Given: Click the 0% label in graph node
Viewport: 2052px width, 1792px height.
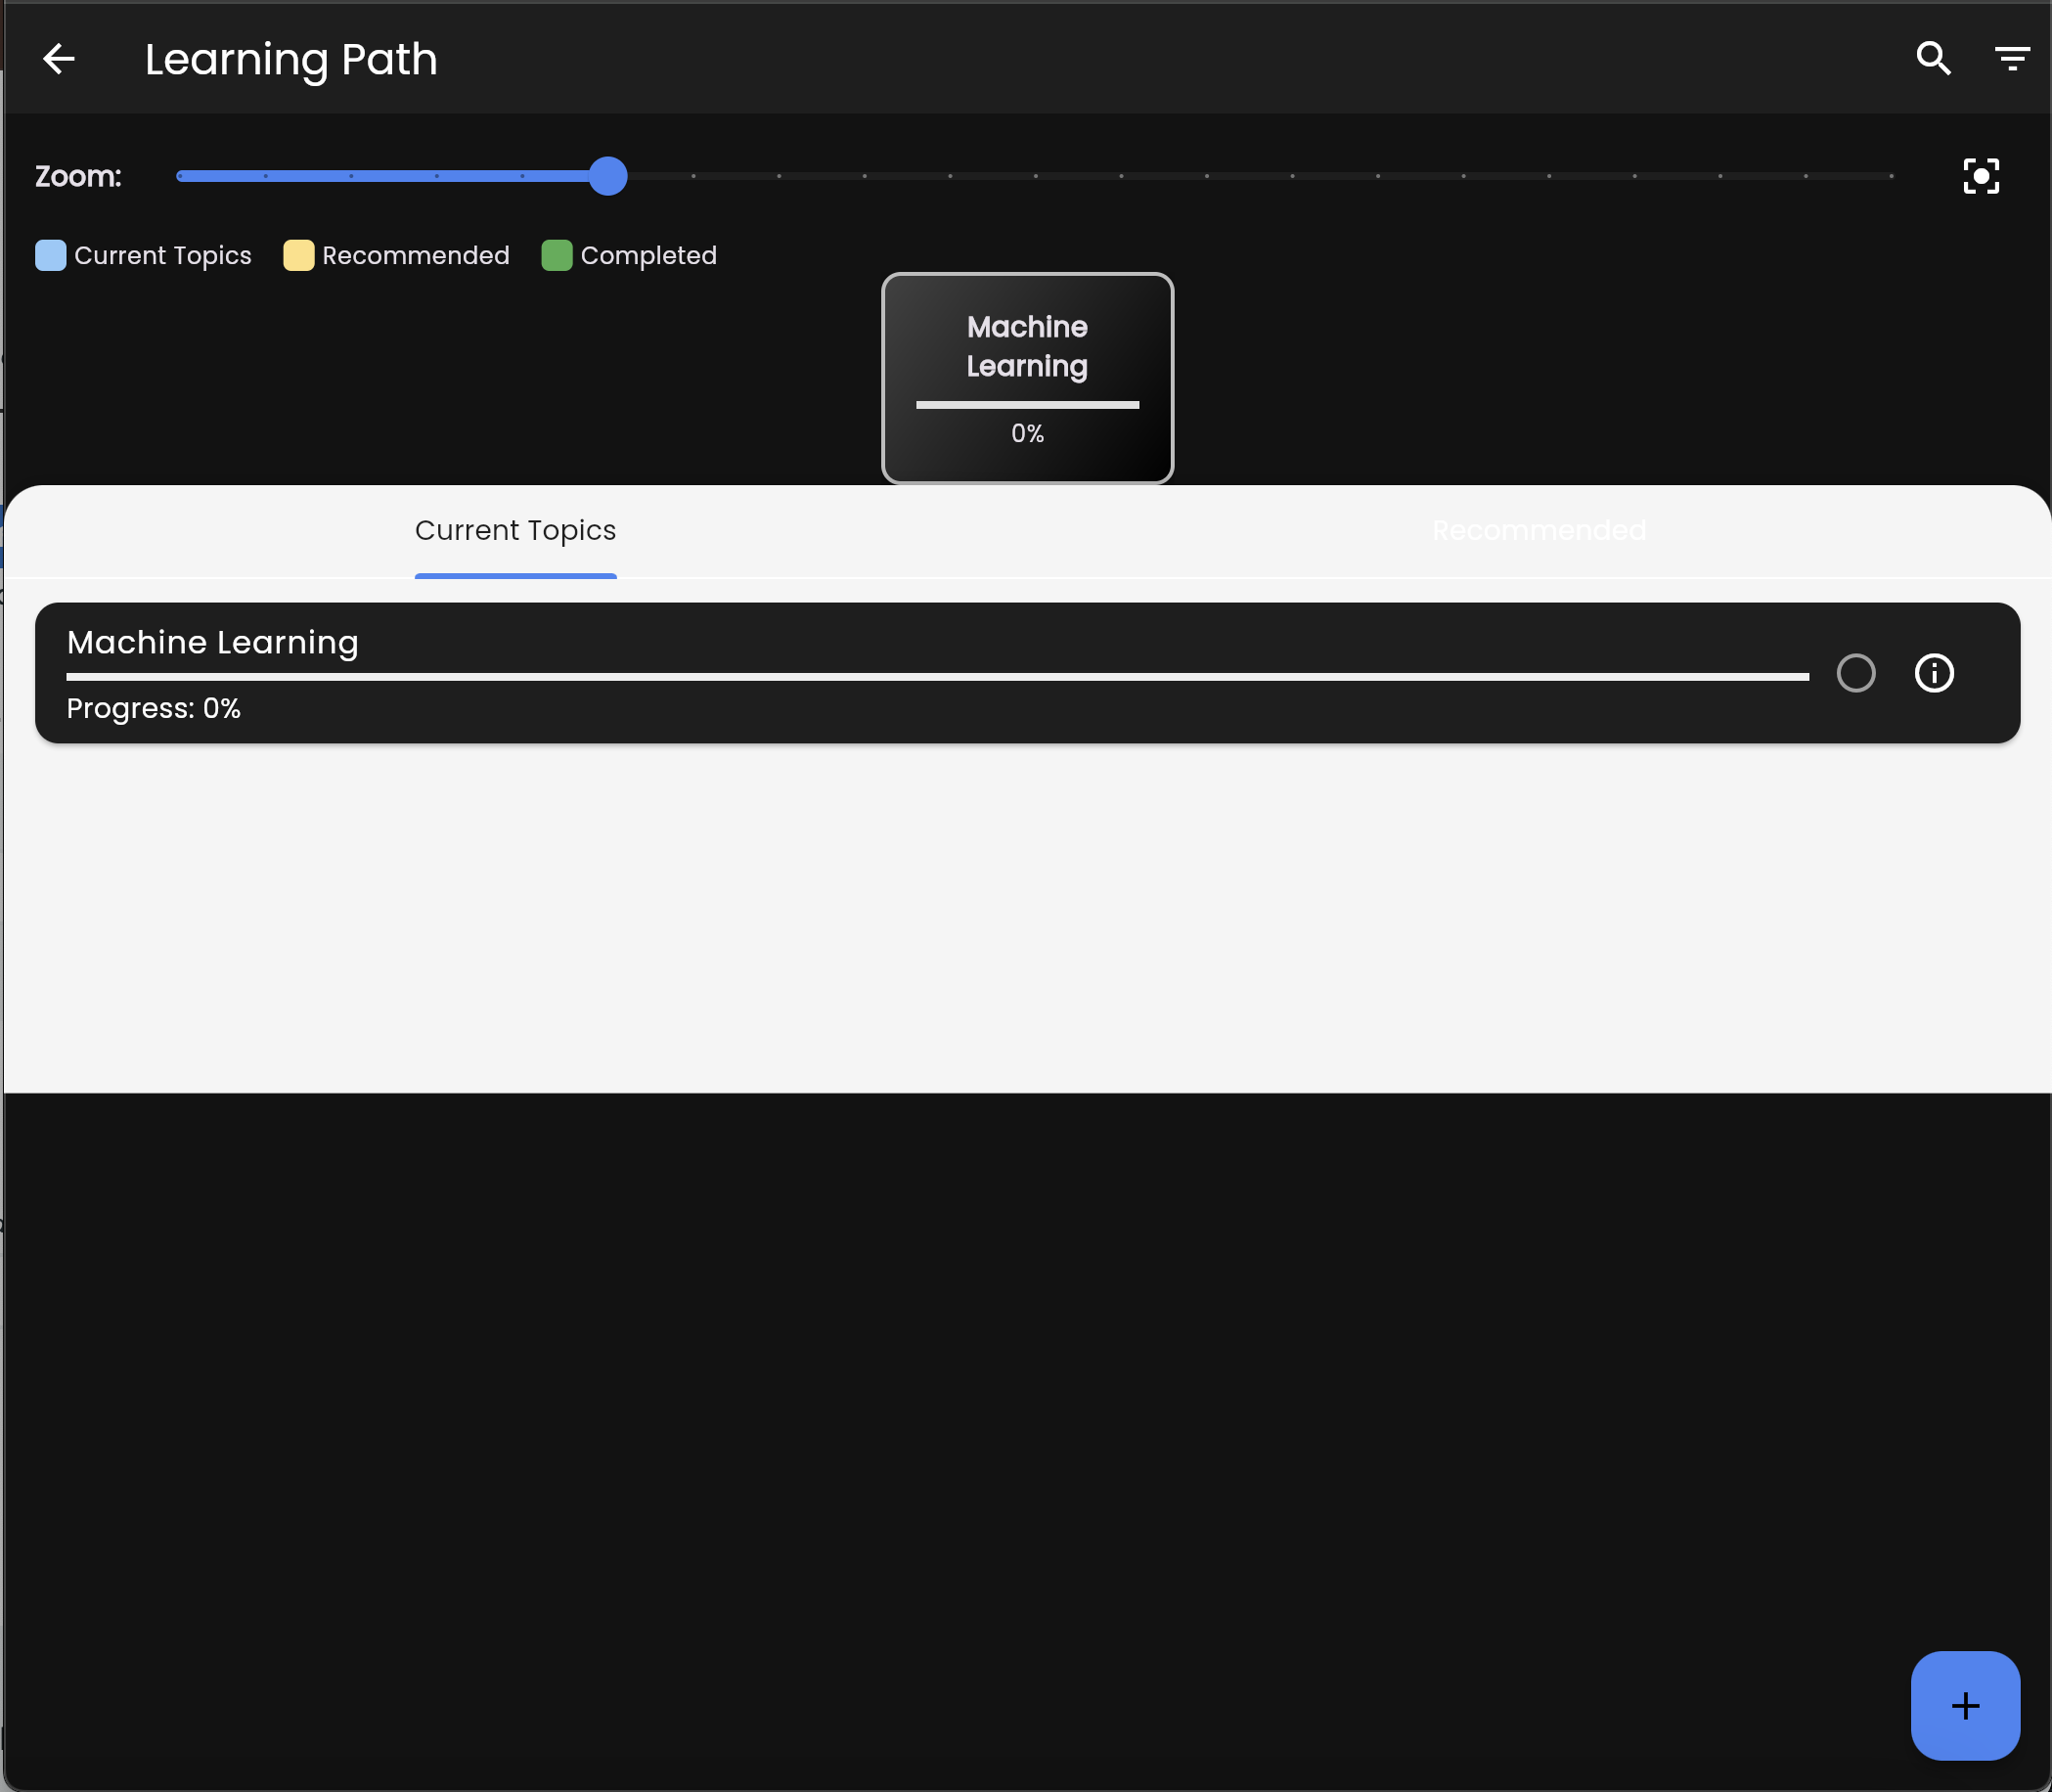Looking at the screenshot, I should click(x=1027, y=434).
